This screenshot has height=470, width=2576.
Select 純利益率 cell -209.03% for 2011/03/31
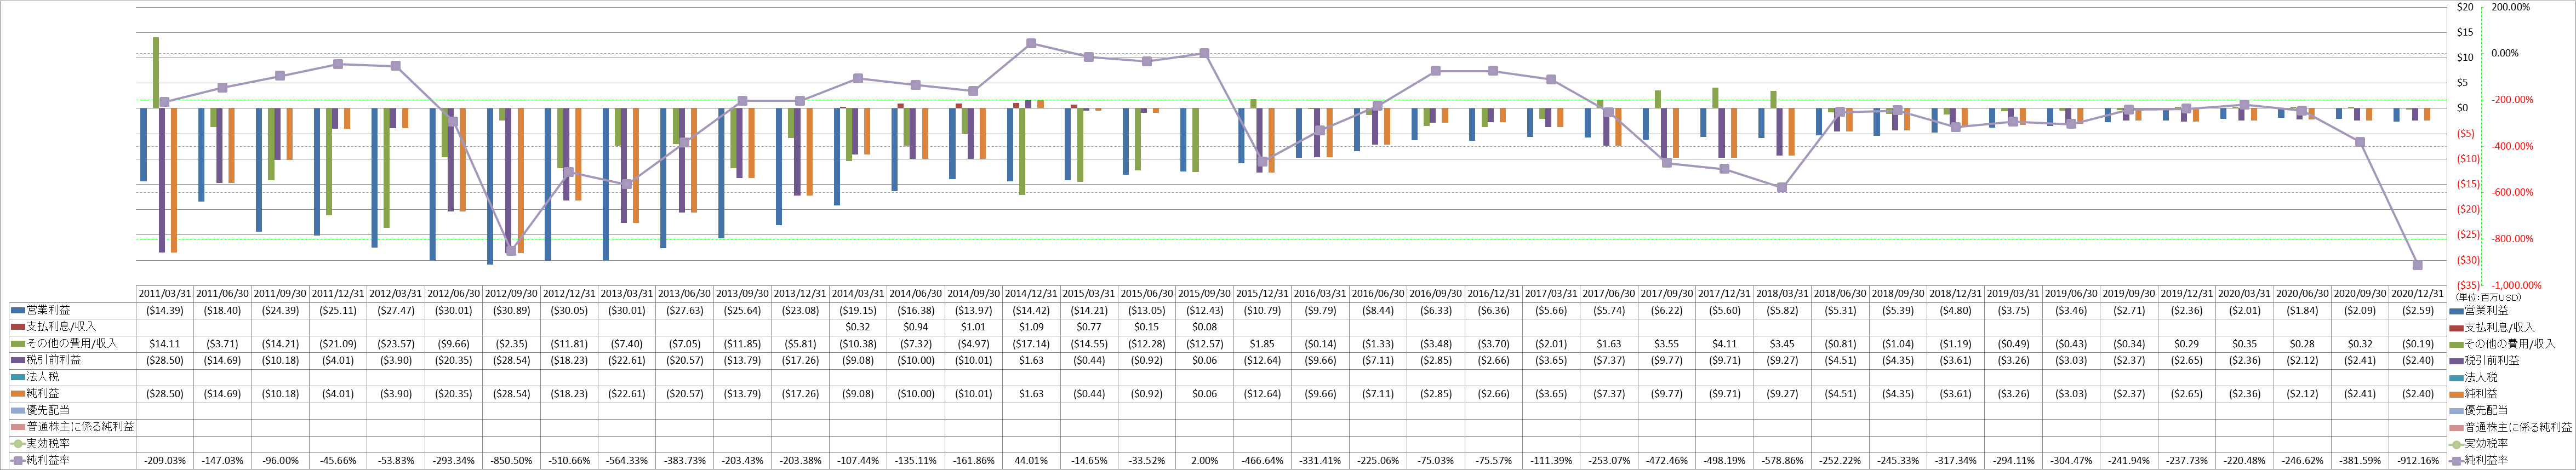(165, 461)
